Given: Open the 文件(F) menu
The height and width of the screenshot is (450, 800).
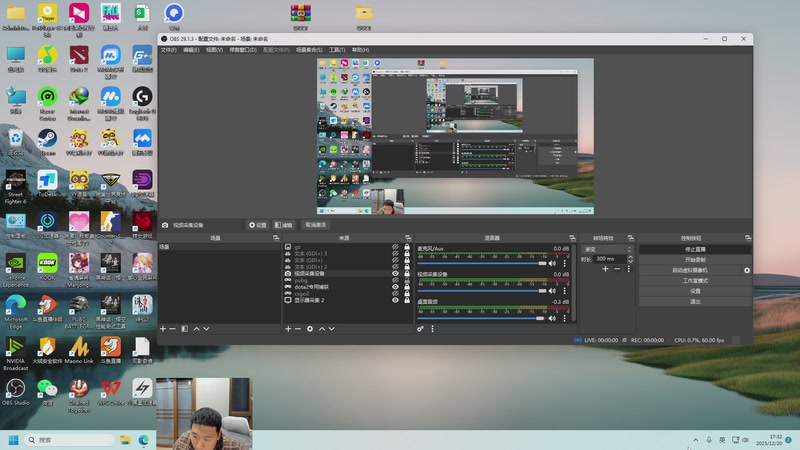Looking at the screenshot, I should pyautogui.click(x=169, y=50).
